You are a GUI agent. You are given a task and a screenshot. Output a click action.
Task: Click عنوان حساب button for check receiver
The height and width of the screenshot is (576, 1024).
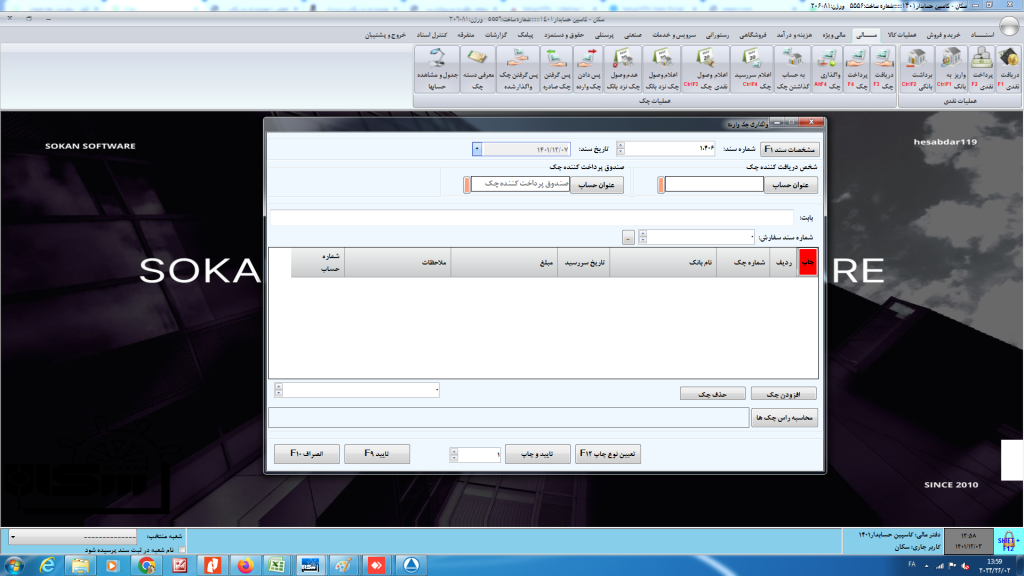click(791, 185)
